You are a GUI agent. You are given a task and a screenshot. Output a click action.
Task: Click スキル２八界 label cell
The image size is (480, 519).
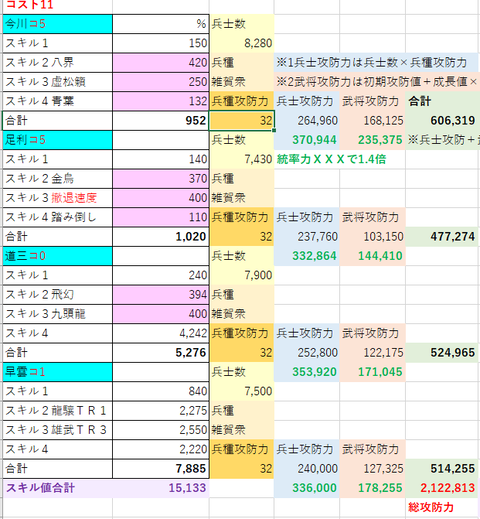[57, 63]
